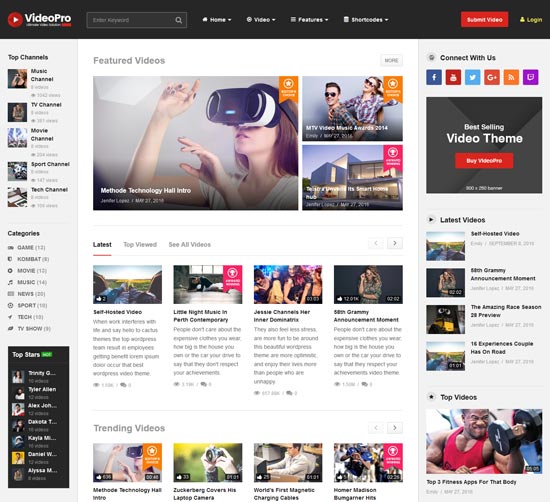The height and width of the screenshot is (502, 550).
Task: Open the Methode Technology Hall Intro featured thumbnail
Action: [195, 143]
